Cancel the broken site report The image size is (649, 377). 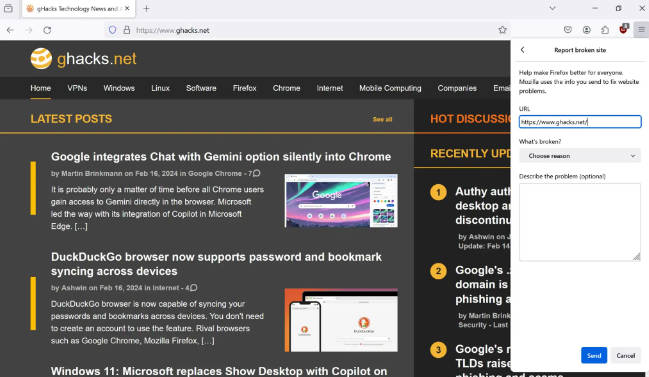625,355
